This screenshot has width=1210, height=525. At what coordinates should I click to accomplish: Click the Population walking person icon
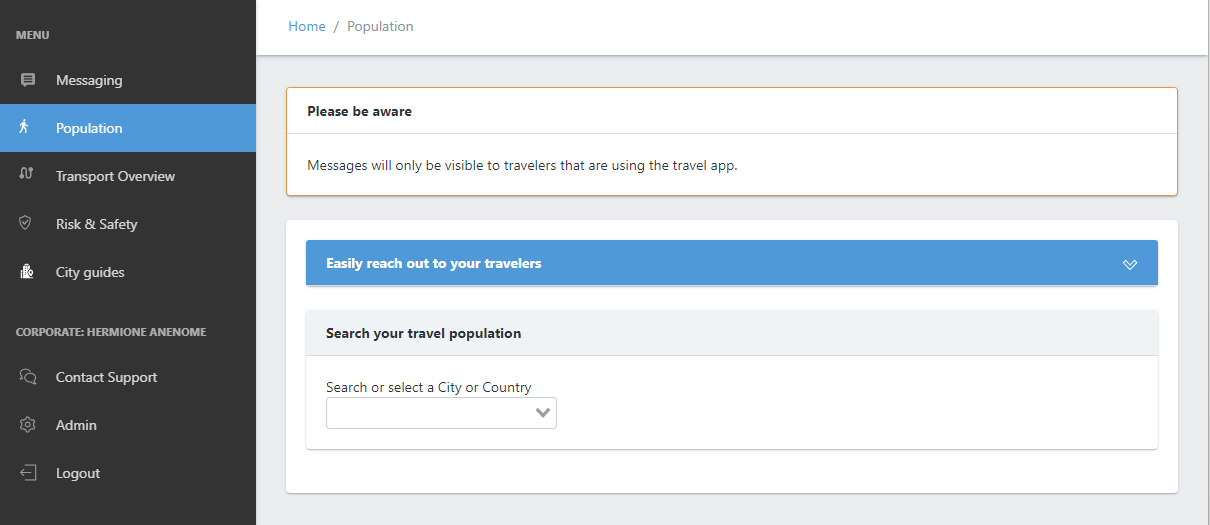pos(26,127)
